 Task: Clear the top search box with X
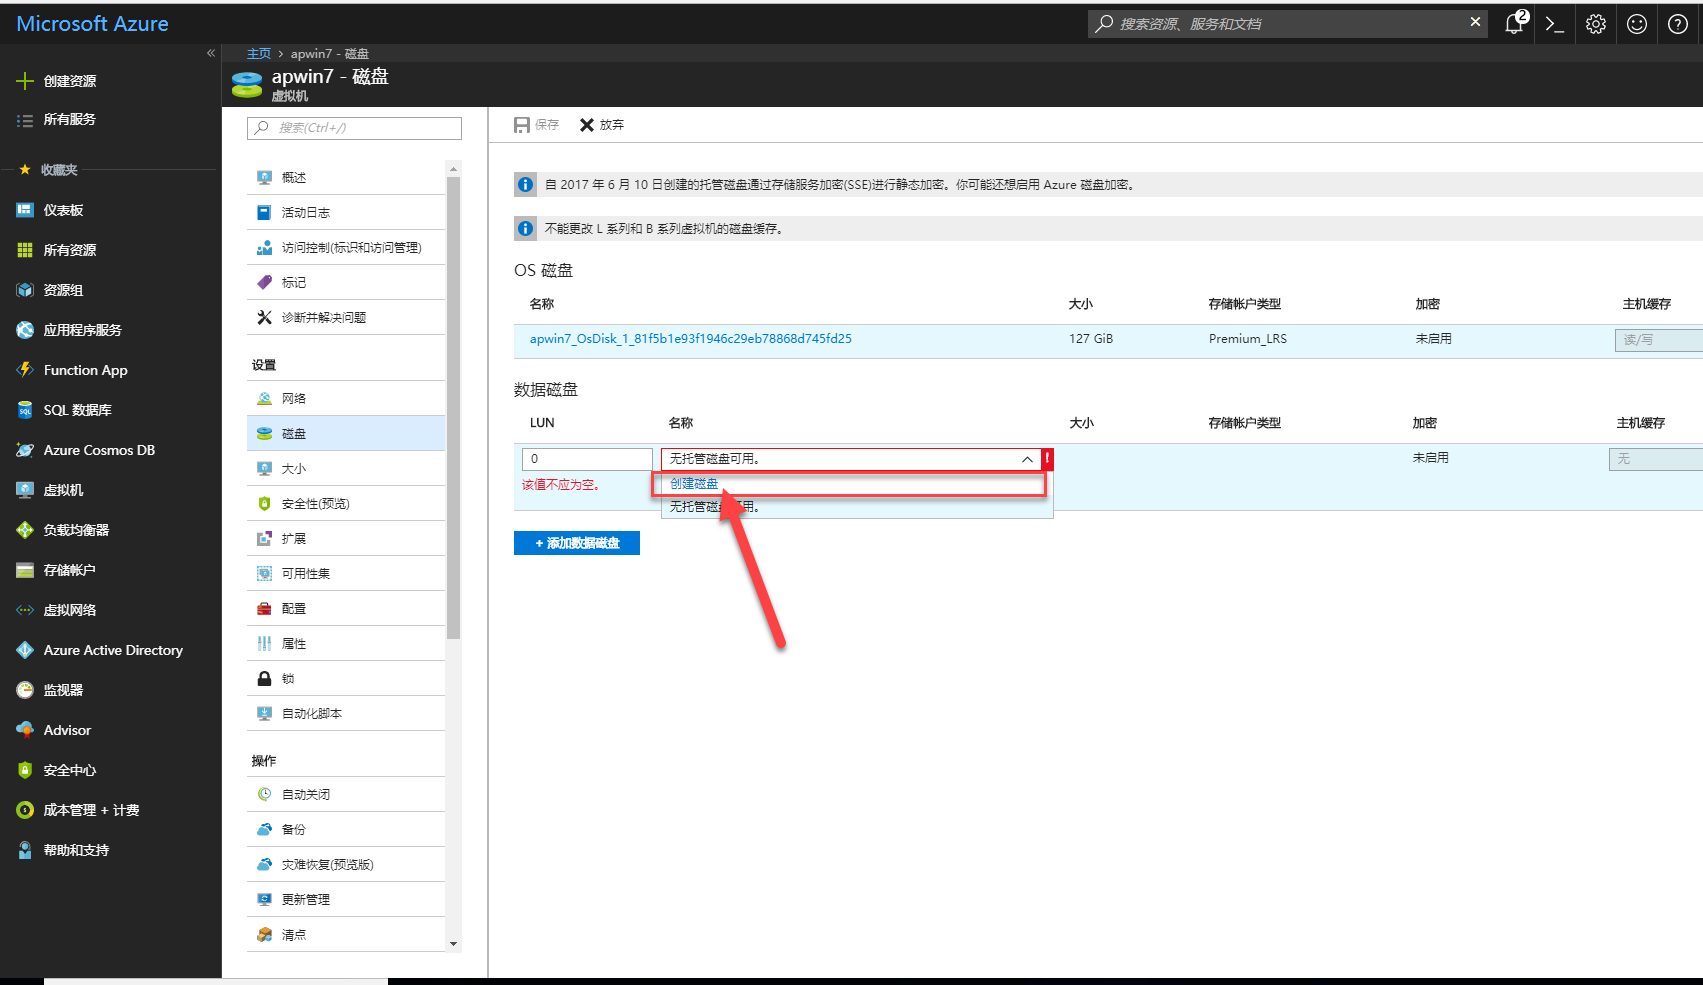(x=1475, y=22)
